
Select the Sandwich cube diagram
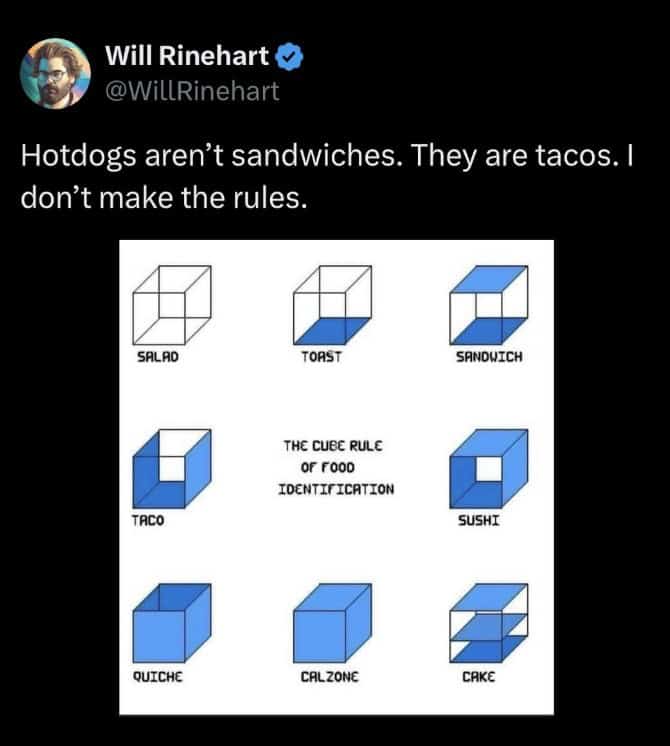coord(489,304)
